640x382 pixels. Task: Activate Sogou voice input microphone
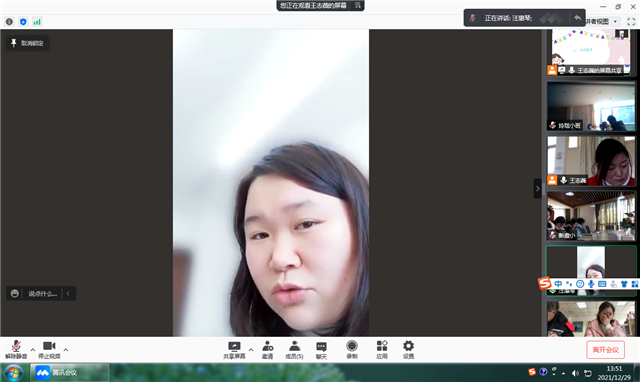point(591,284)
